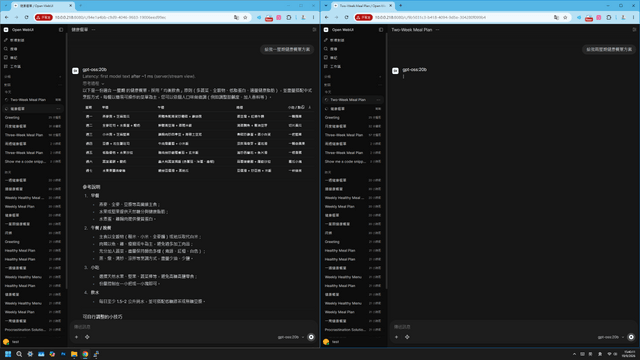Stop generation with the round button in the right window
This screenshot has width=640, height=360.
tap(631, 337)
